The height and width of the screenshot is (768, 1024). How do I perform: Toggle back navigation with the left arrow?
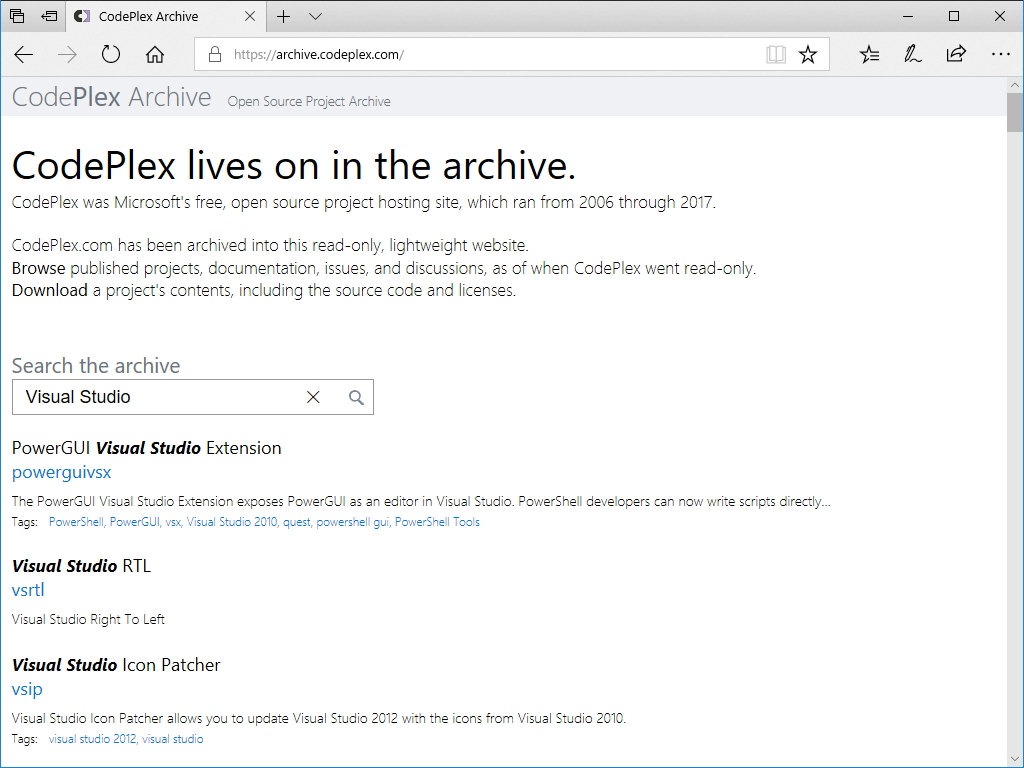[24, 55]
